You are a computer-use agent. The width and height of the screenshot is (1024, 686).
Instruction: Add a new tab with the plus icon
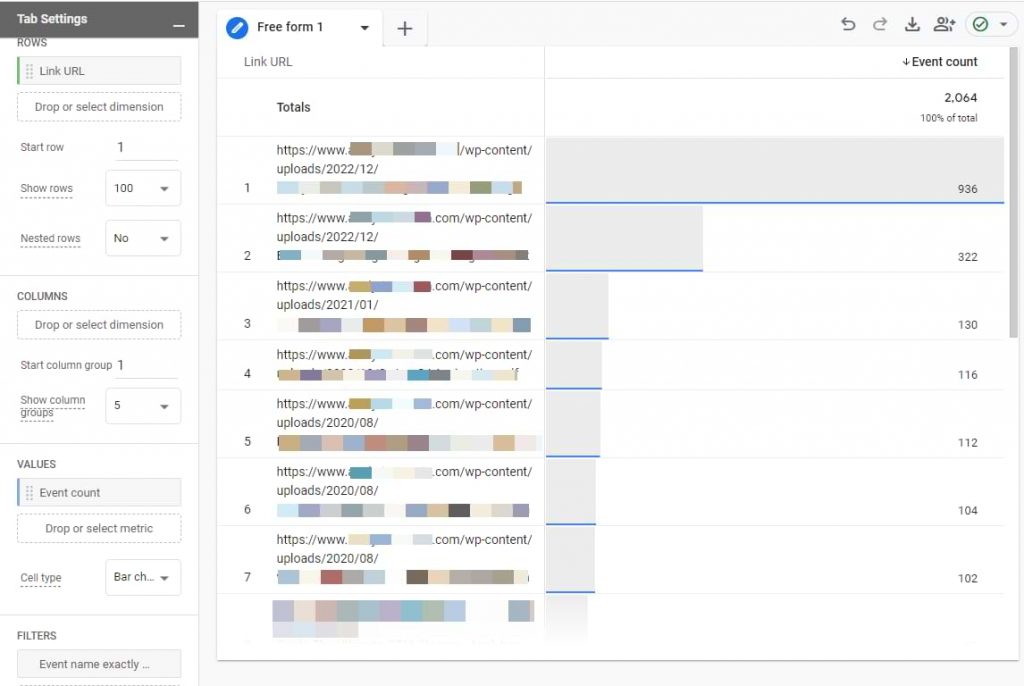coord(404,29)
